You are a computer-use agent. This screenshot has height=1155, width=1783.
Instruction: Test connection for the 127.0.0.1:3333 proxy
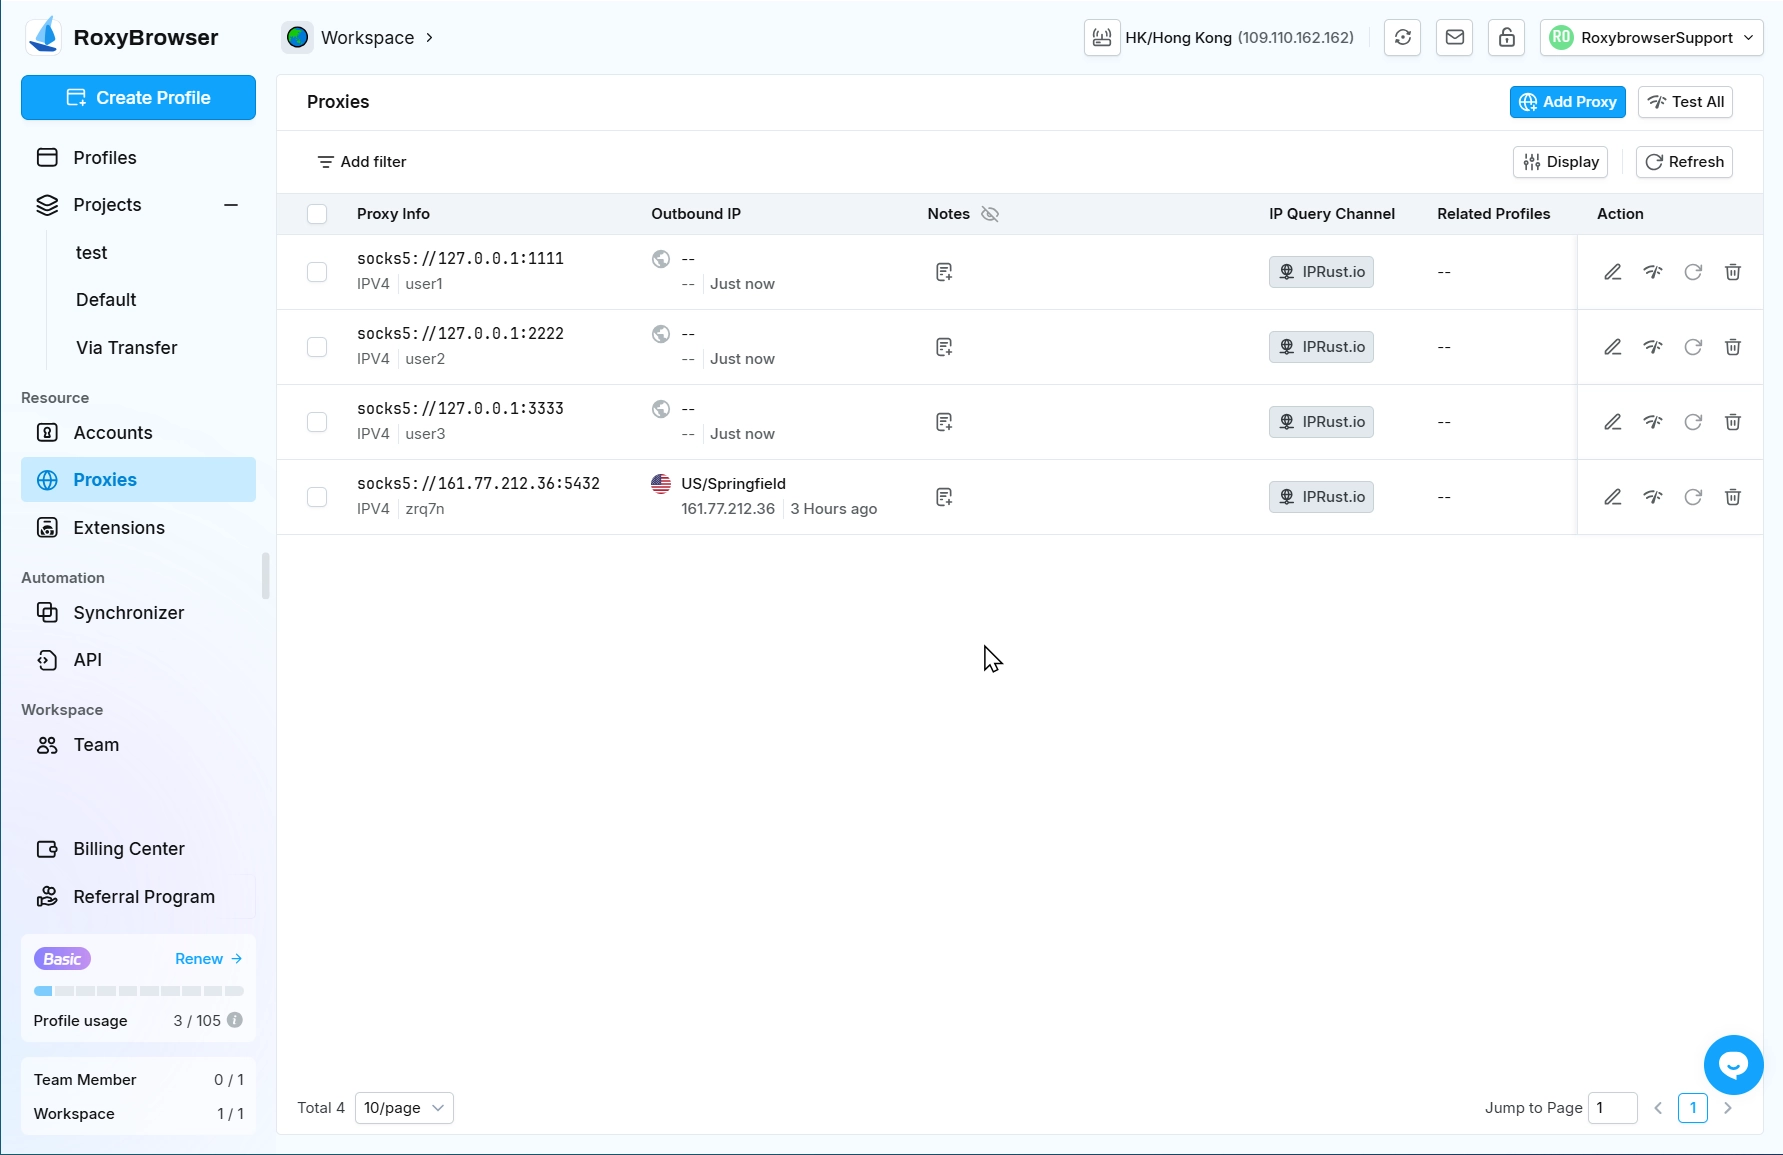1652,422
